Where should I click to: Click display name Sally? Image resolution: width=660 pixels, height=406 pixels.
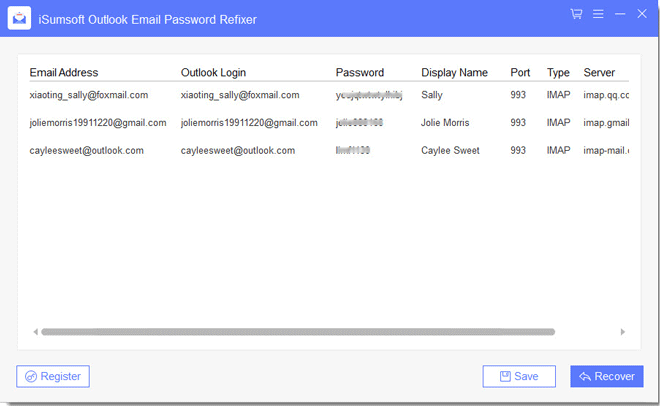coord(432,95)
